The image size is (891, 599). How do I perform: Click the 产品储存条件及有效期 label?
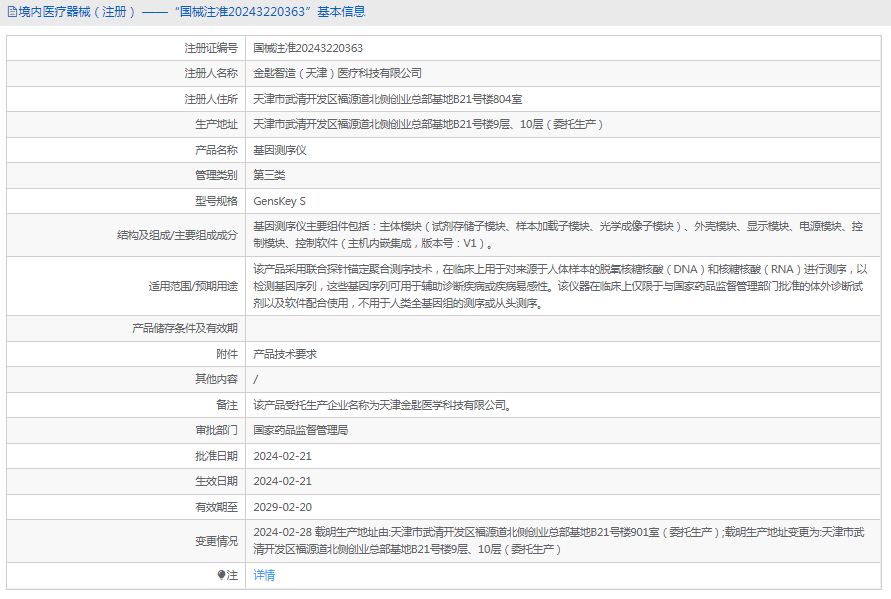(x=185, y=328)
